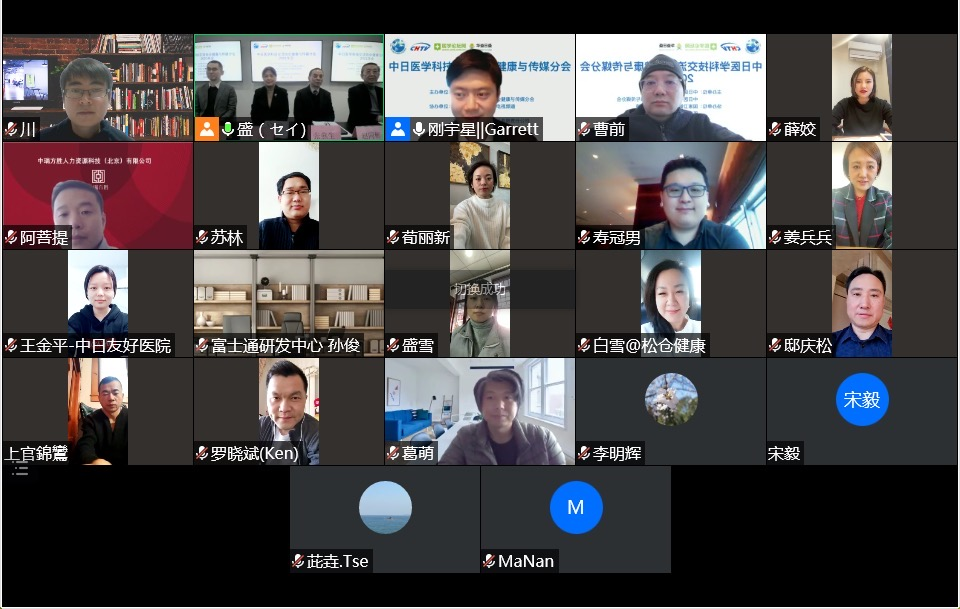The image size is (960, 609).
Task: Click the muted mic icon beside 薛姣
Action: pyautogui.click(x=775, y=129)
